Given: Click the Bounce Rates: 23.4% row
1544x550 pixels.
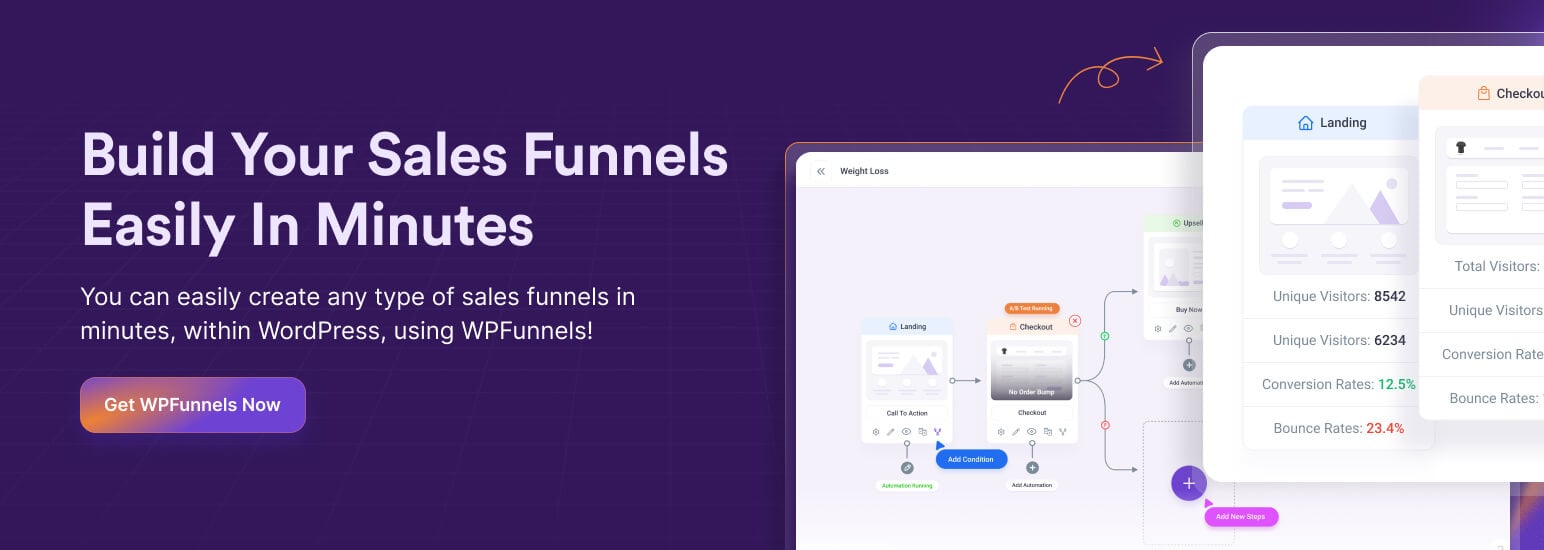Looking at the screenshot, I should (x=1339, y=428).
